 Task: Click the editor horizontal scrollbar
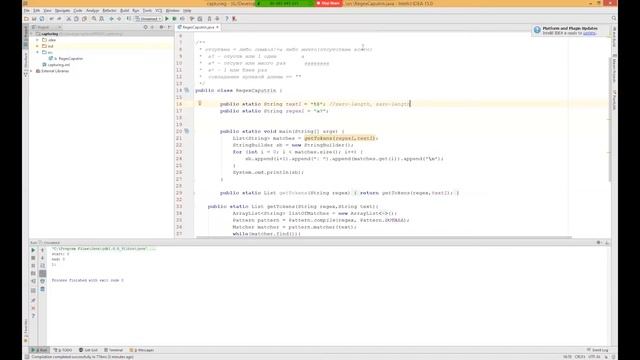[384, 237]
